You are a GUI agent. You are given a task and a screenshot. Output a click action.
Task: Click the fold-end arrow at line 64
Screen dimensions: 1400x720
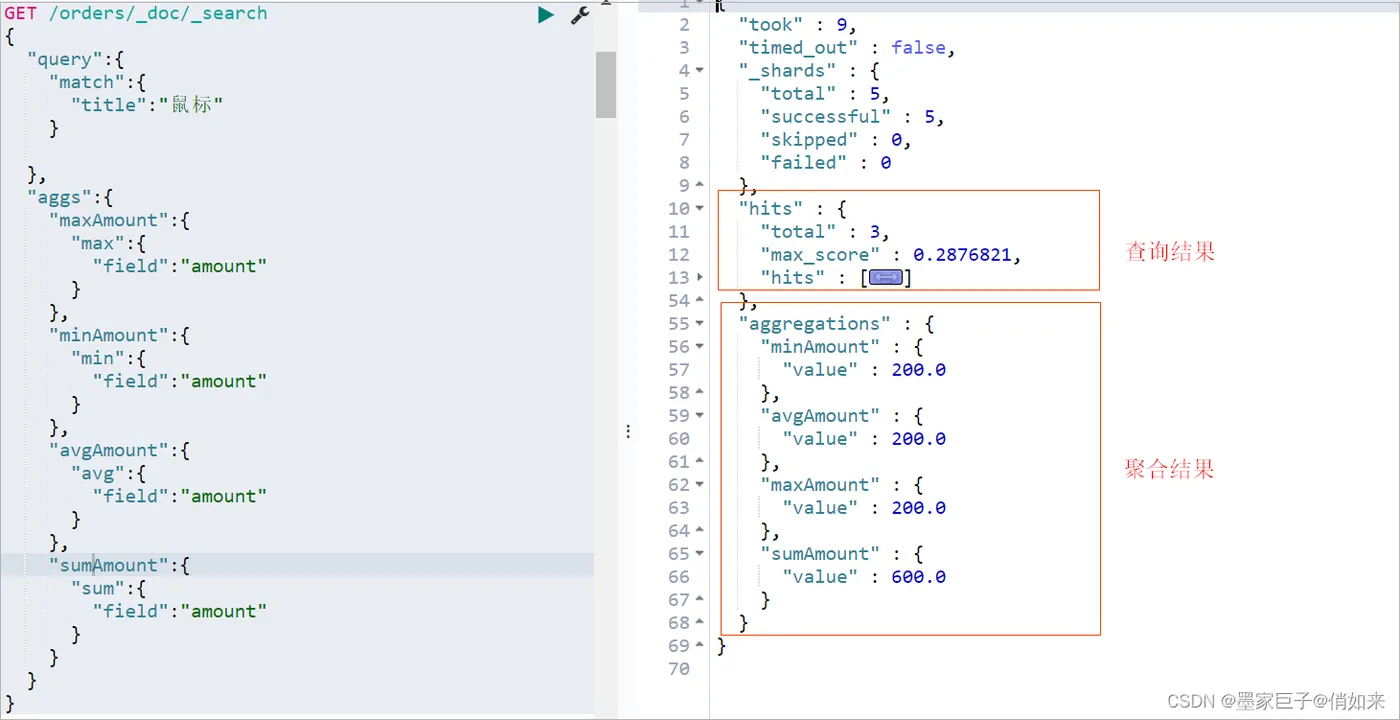tap(699, 530)
